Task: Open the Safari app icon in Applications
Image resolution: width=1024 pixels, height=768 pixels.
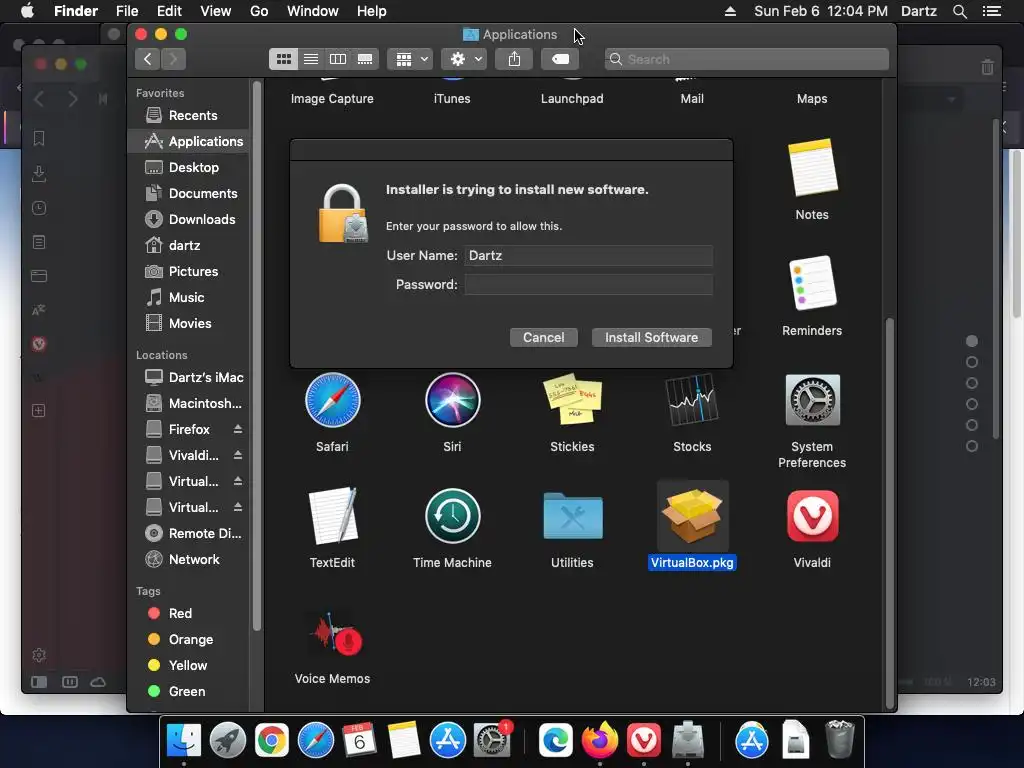Action: [332, 400]
